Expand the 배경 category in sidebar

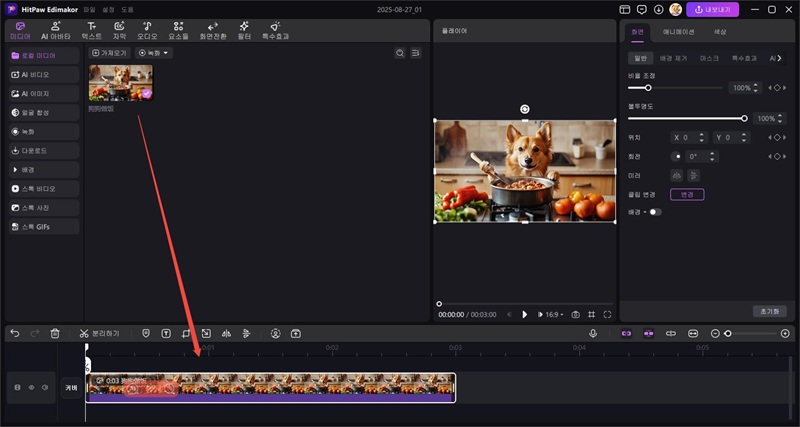pos(44,169)
